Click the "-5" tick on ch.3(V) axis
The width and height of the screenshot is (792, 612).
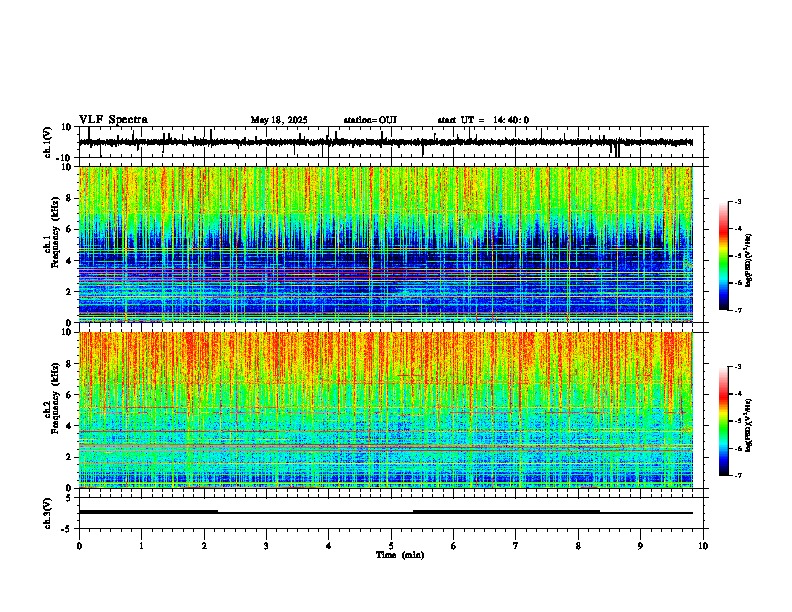pos(67,529)
